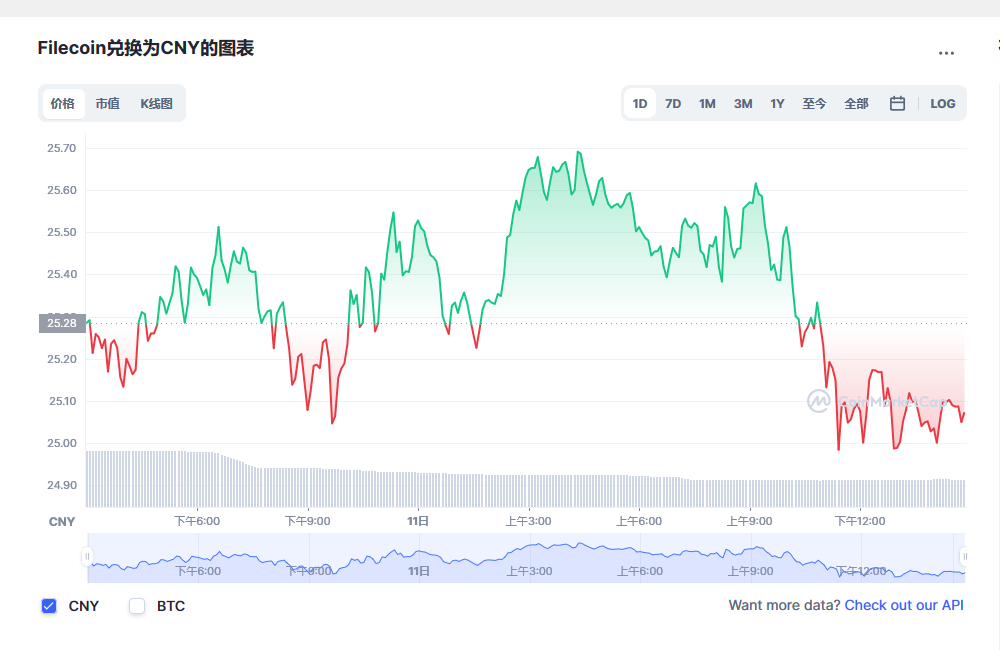1000x650 pixels.
Task: Enable the BTC currency checkbox
Action: click(137, 606)
